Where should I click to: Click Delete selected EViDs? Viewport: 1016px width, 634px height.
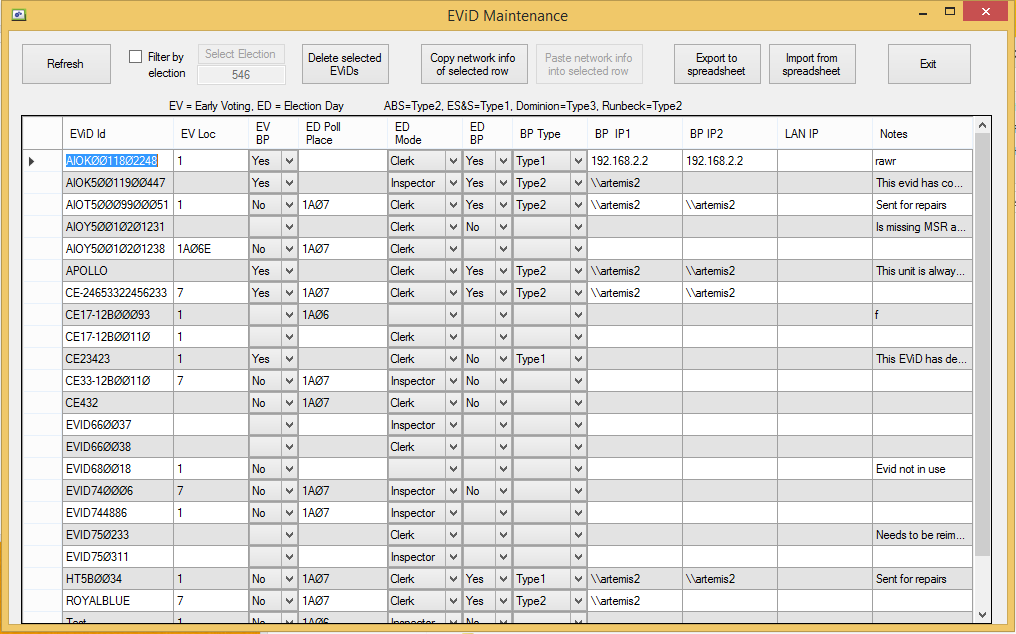point(345,64)
